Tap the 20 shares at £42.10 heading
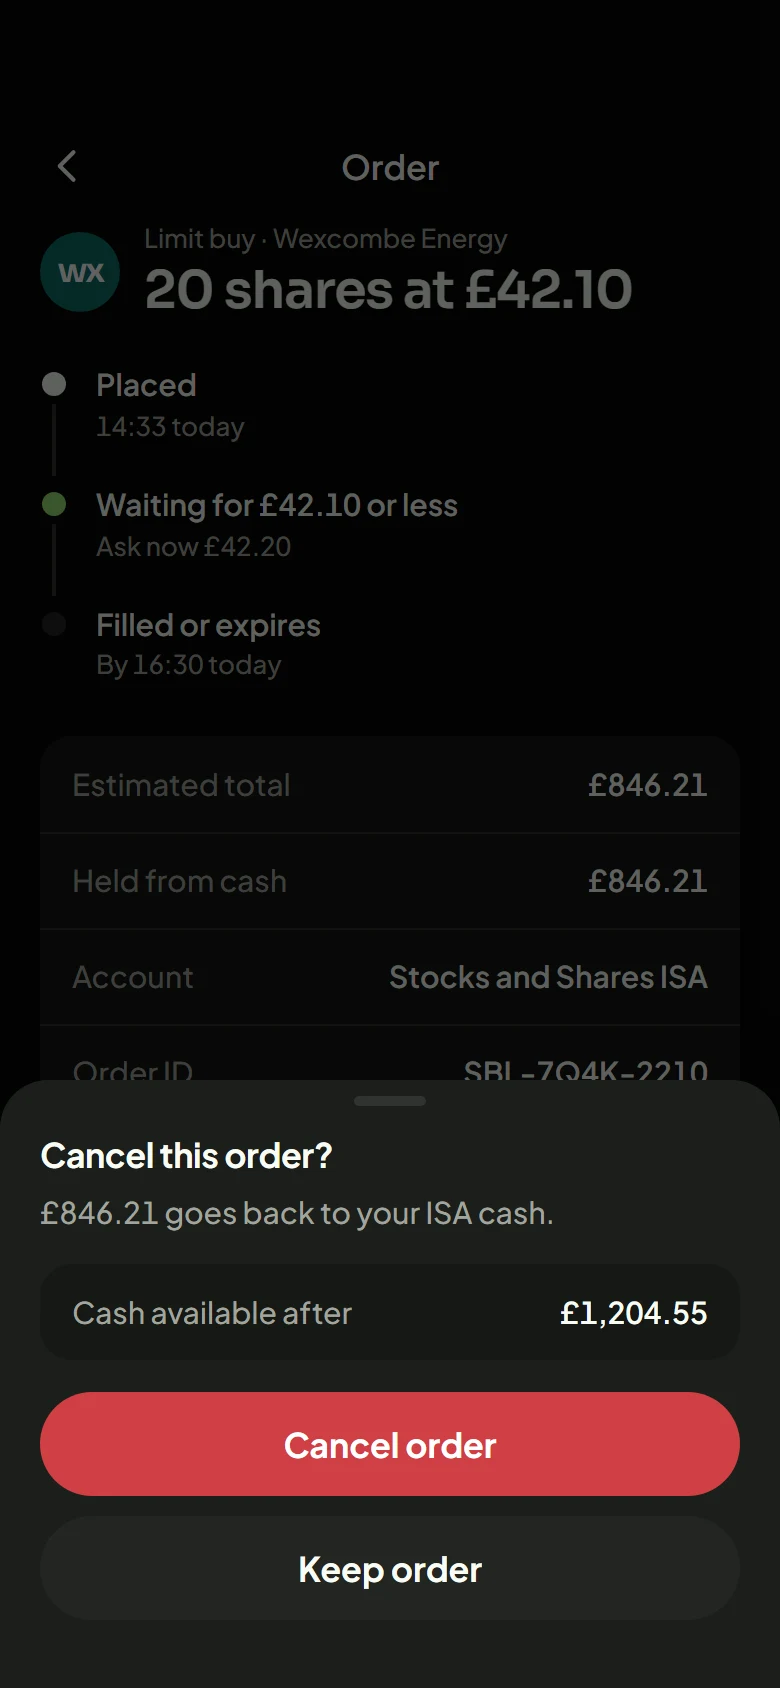Screen dimensions: 780x1688 (388, 290)
